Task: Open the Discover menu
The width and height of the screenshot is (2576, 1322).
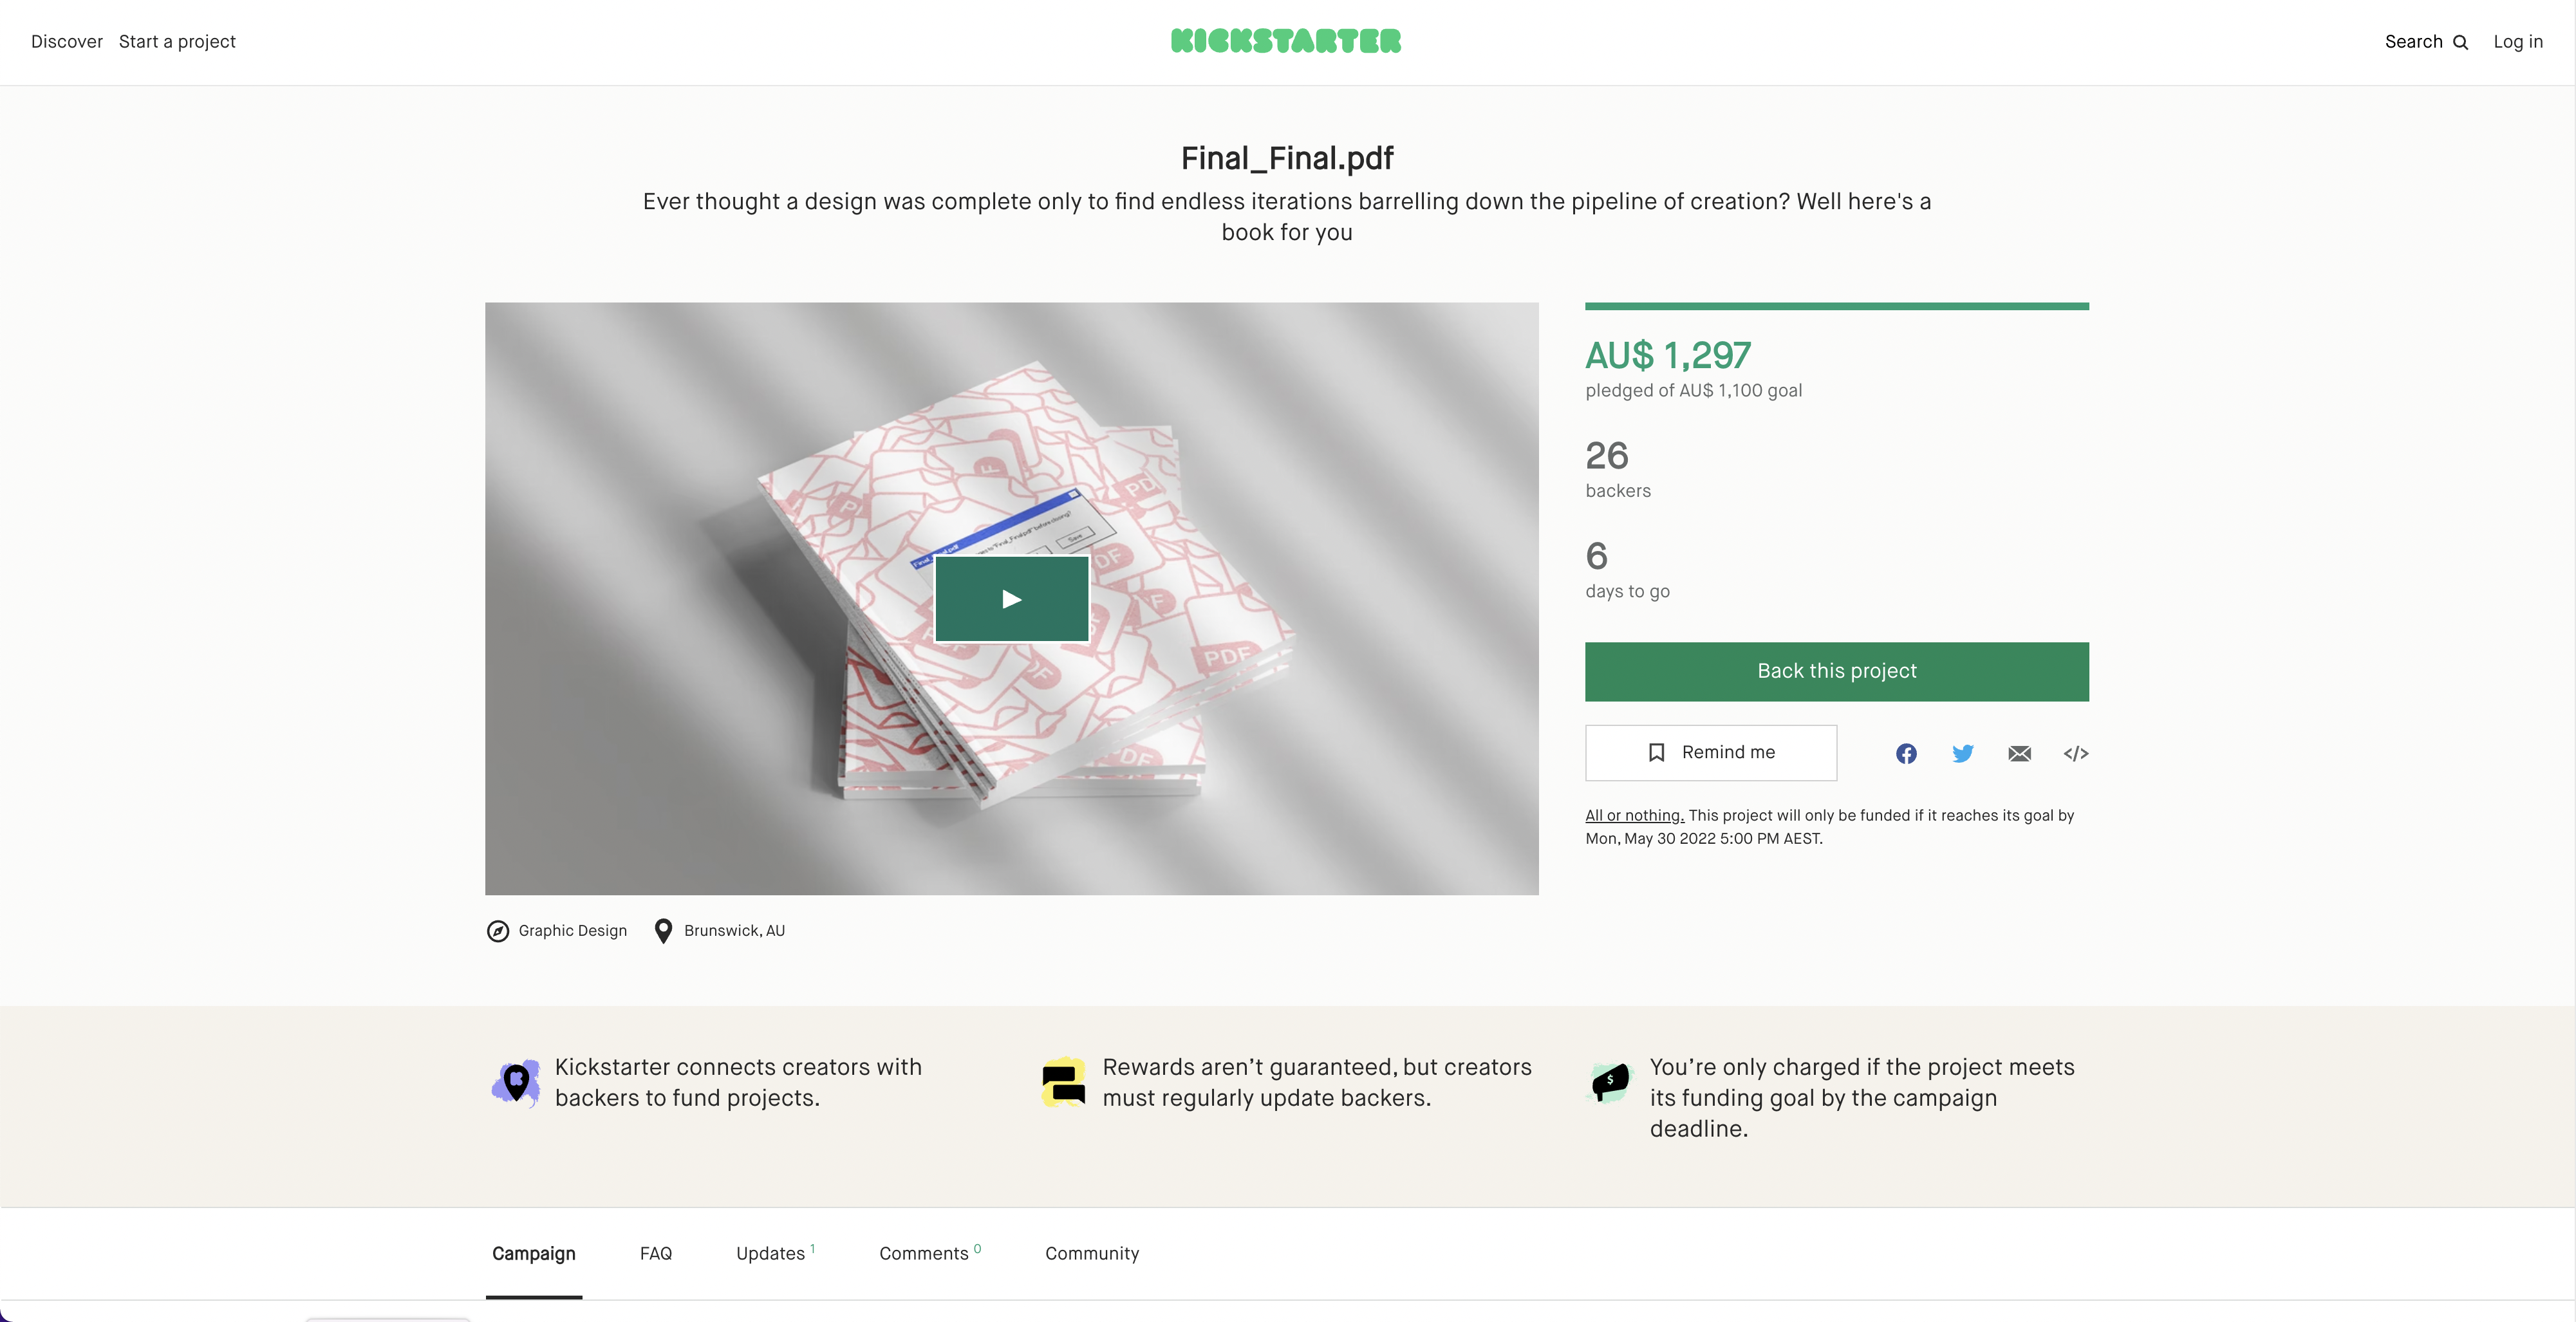Action: click(x=67, y=42)
